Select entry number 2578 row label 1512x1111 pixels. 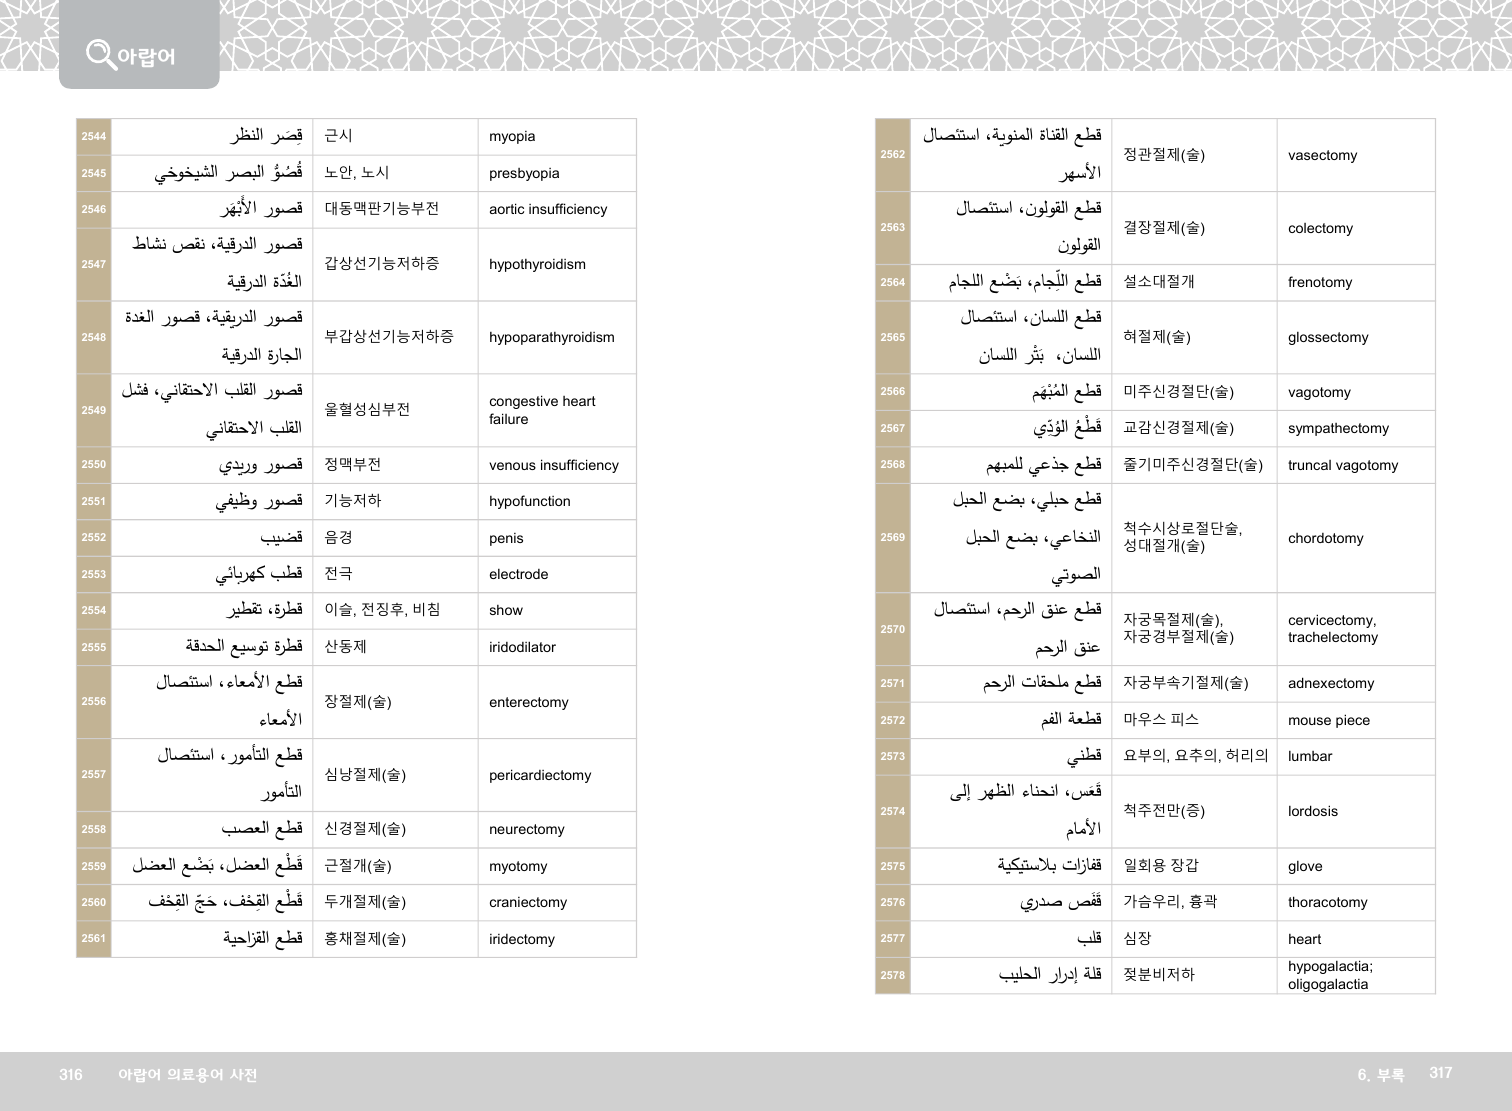click(892, 976)
